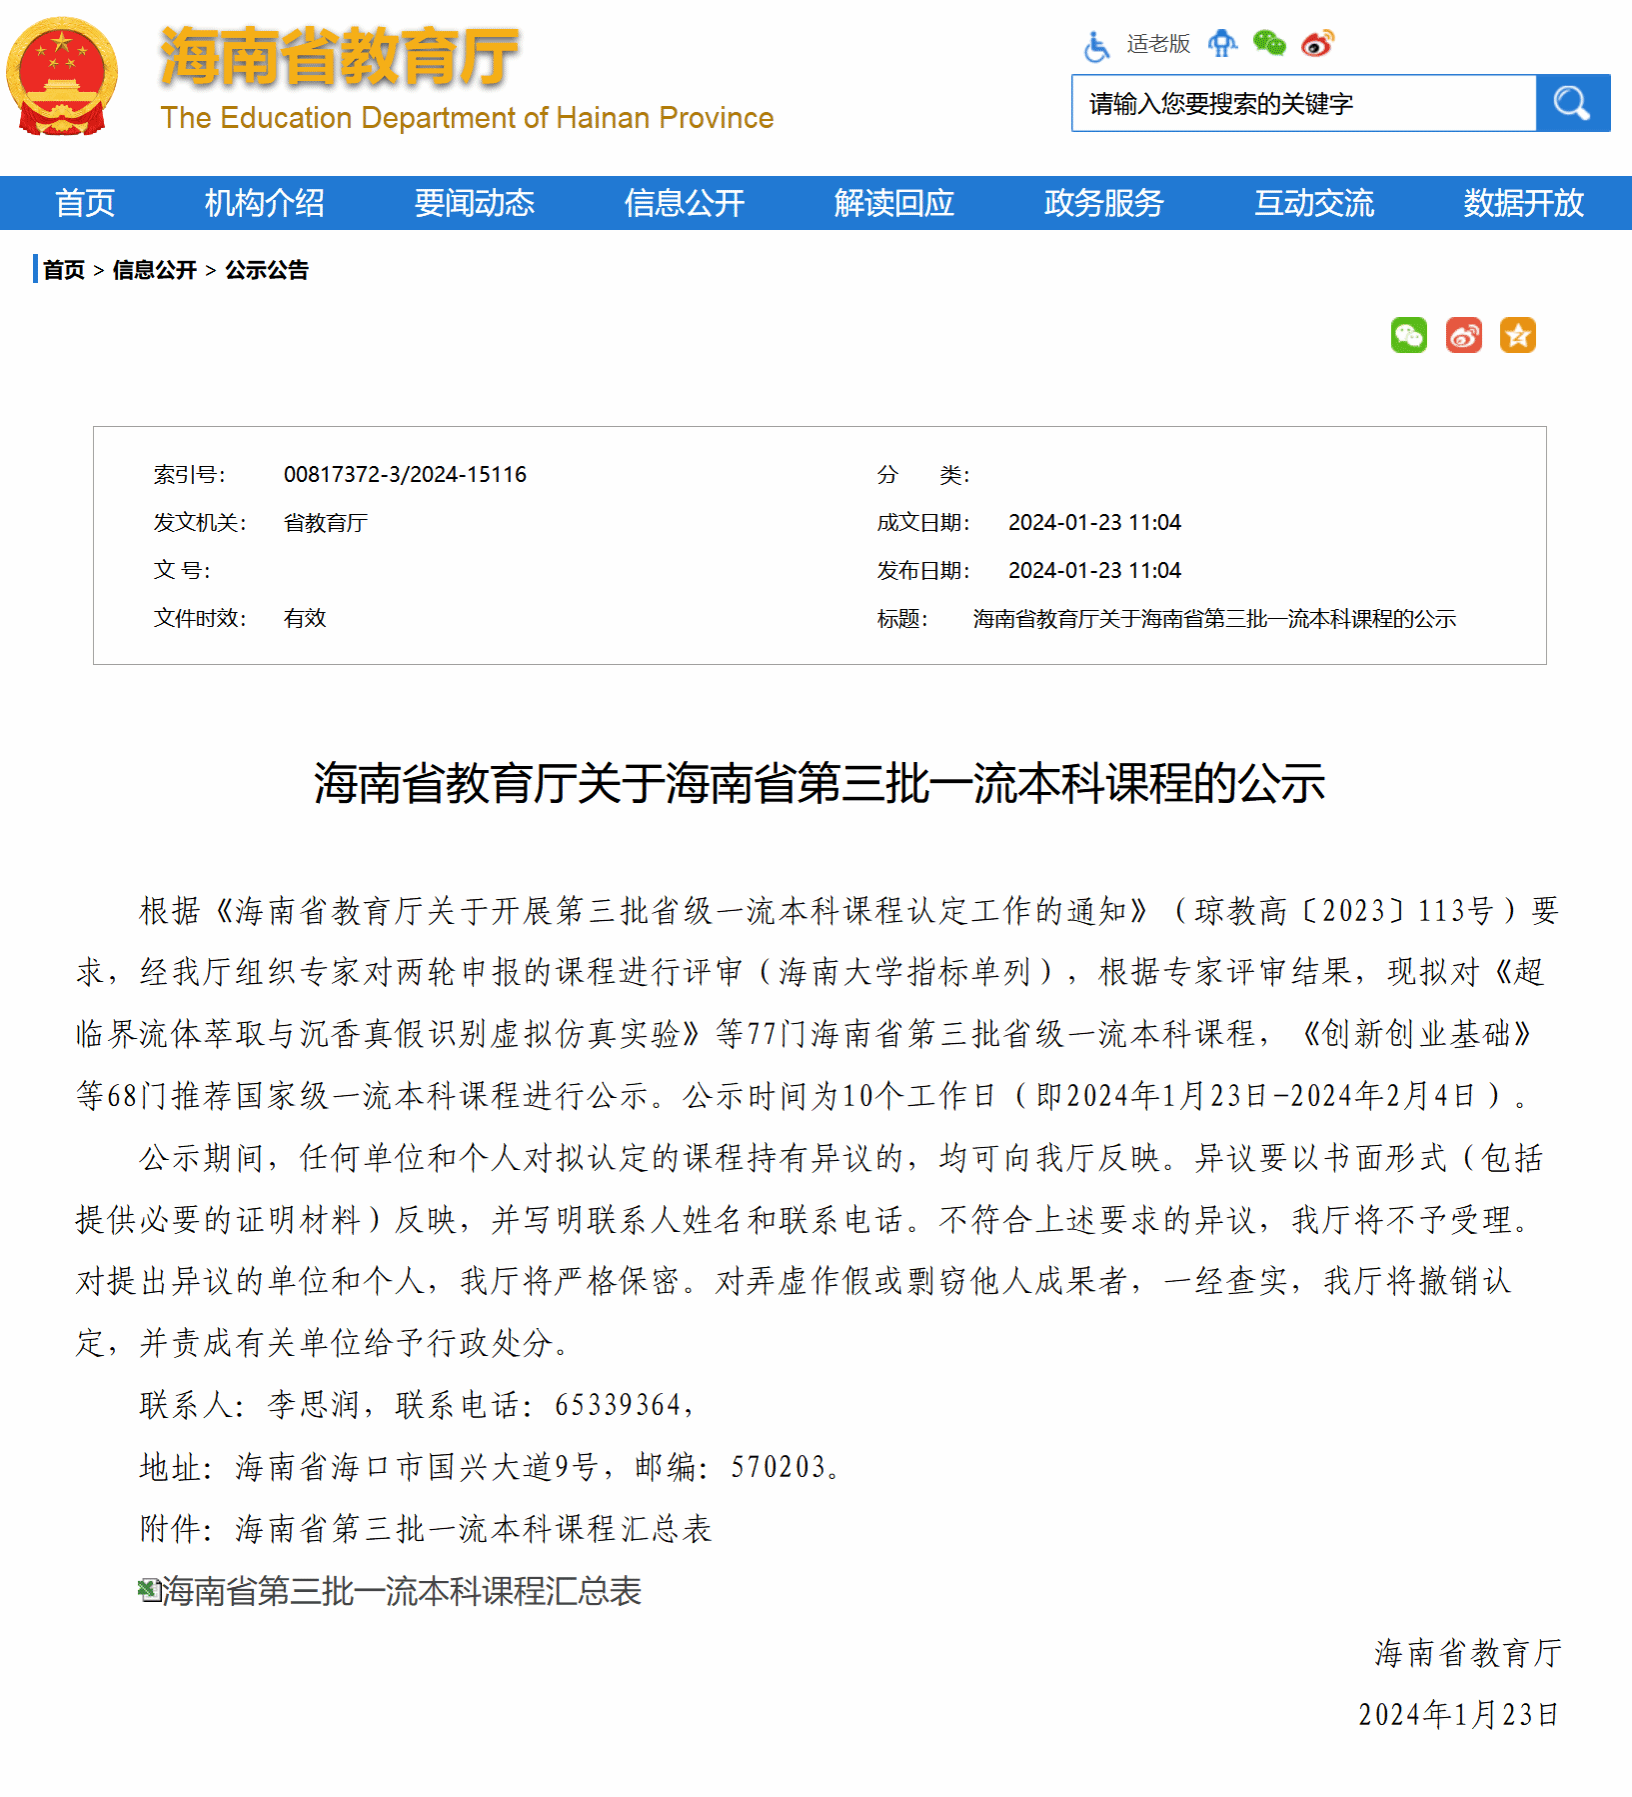Add to favorites with star icon
The height and width of the screenshot is (1797, 1632).
point(1517,336)
